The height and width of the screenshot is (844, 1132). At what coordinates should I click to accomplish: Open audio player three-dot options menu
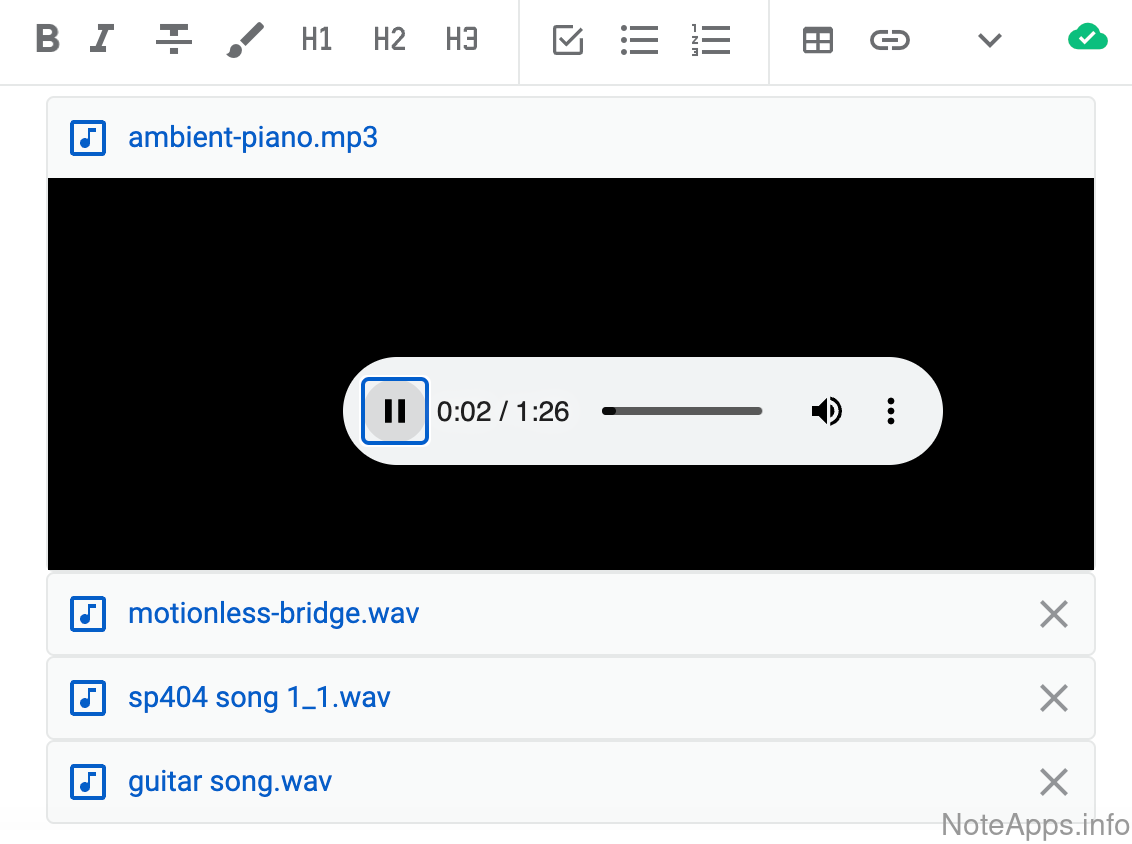[890, 411]
